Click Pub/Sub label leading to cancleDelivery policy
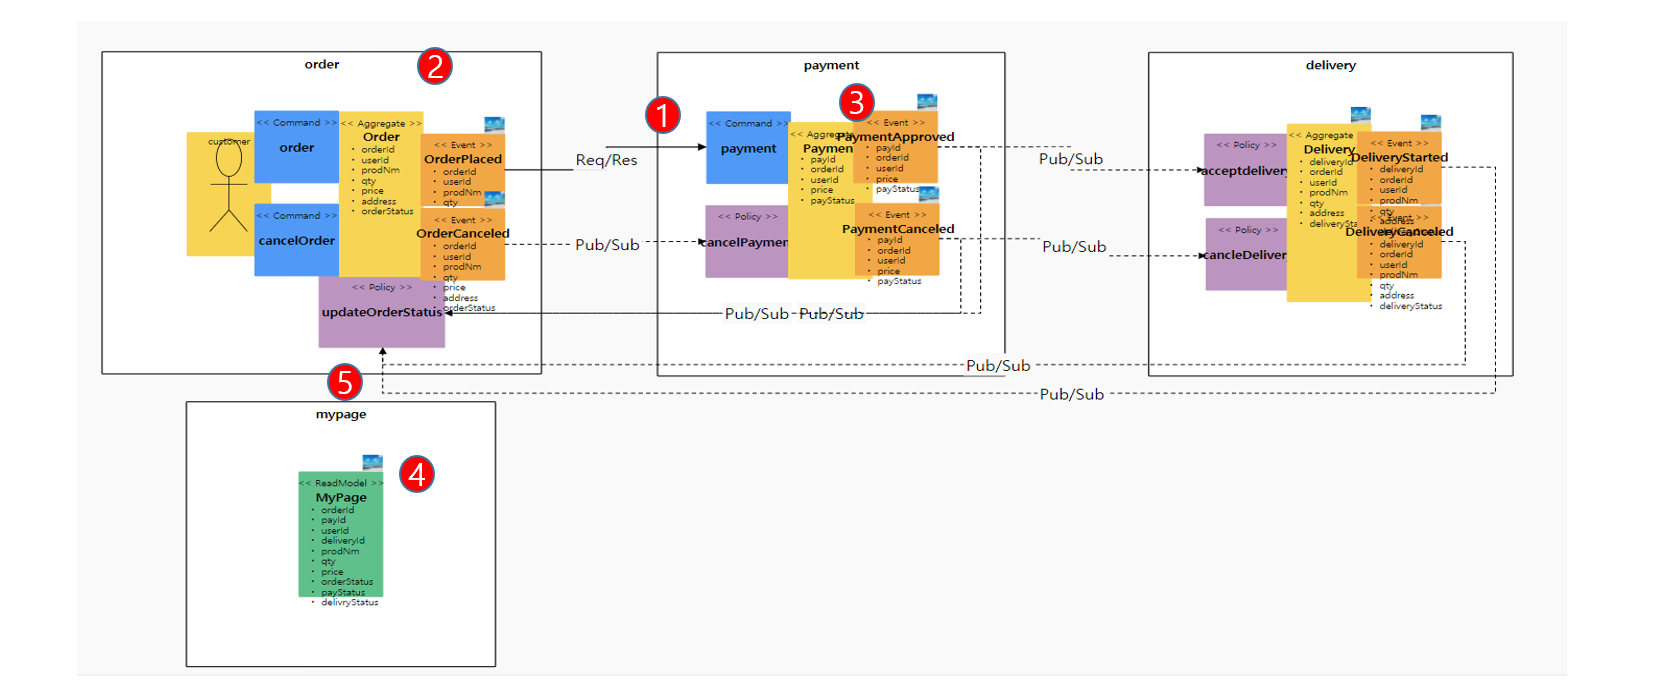 point(1074,246)
